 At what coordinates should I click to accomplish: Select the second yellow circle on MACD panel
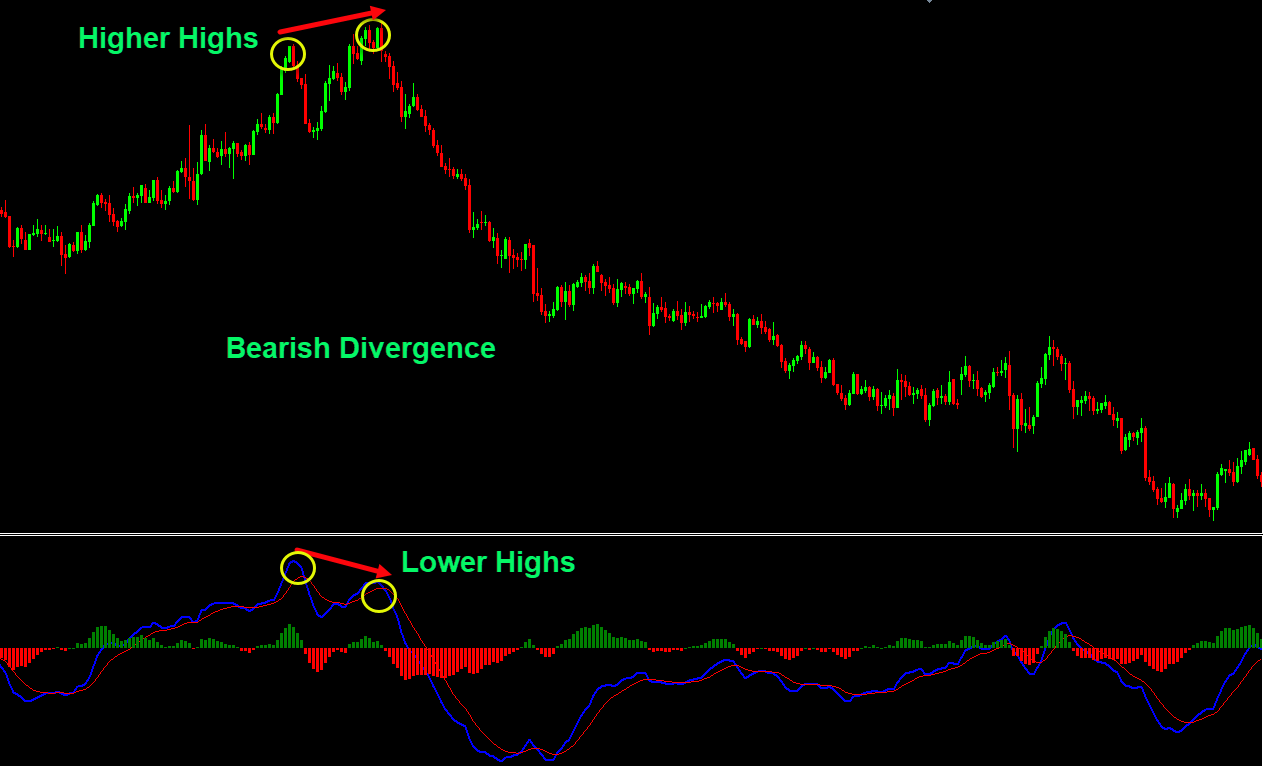click(379, 596)
